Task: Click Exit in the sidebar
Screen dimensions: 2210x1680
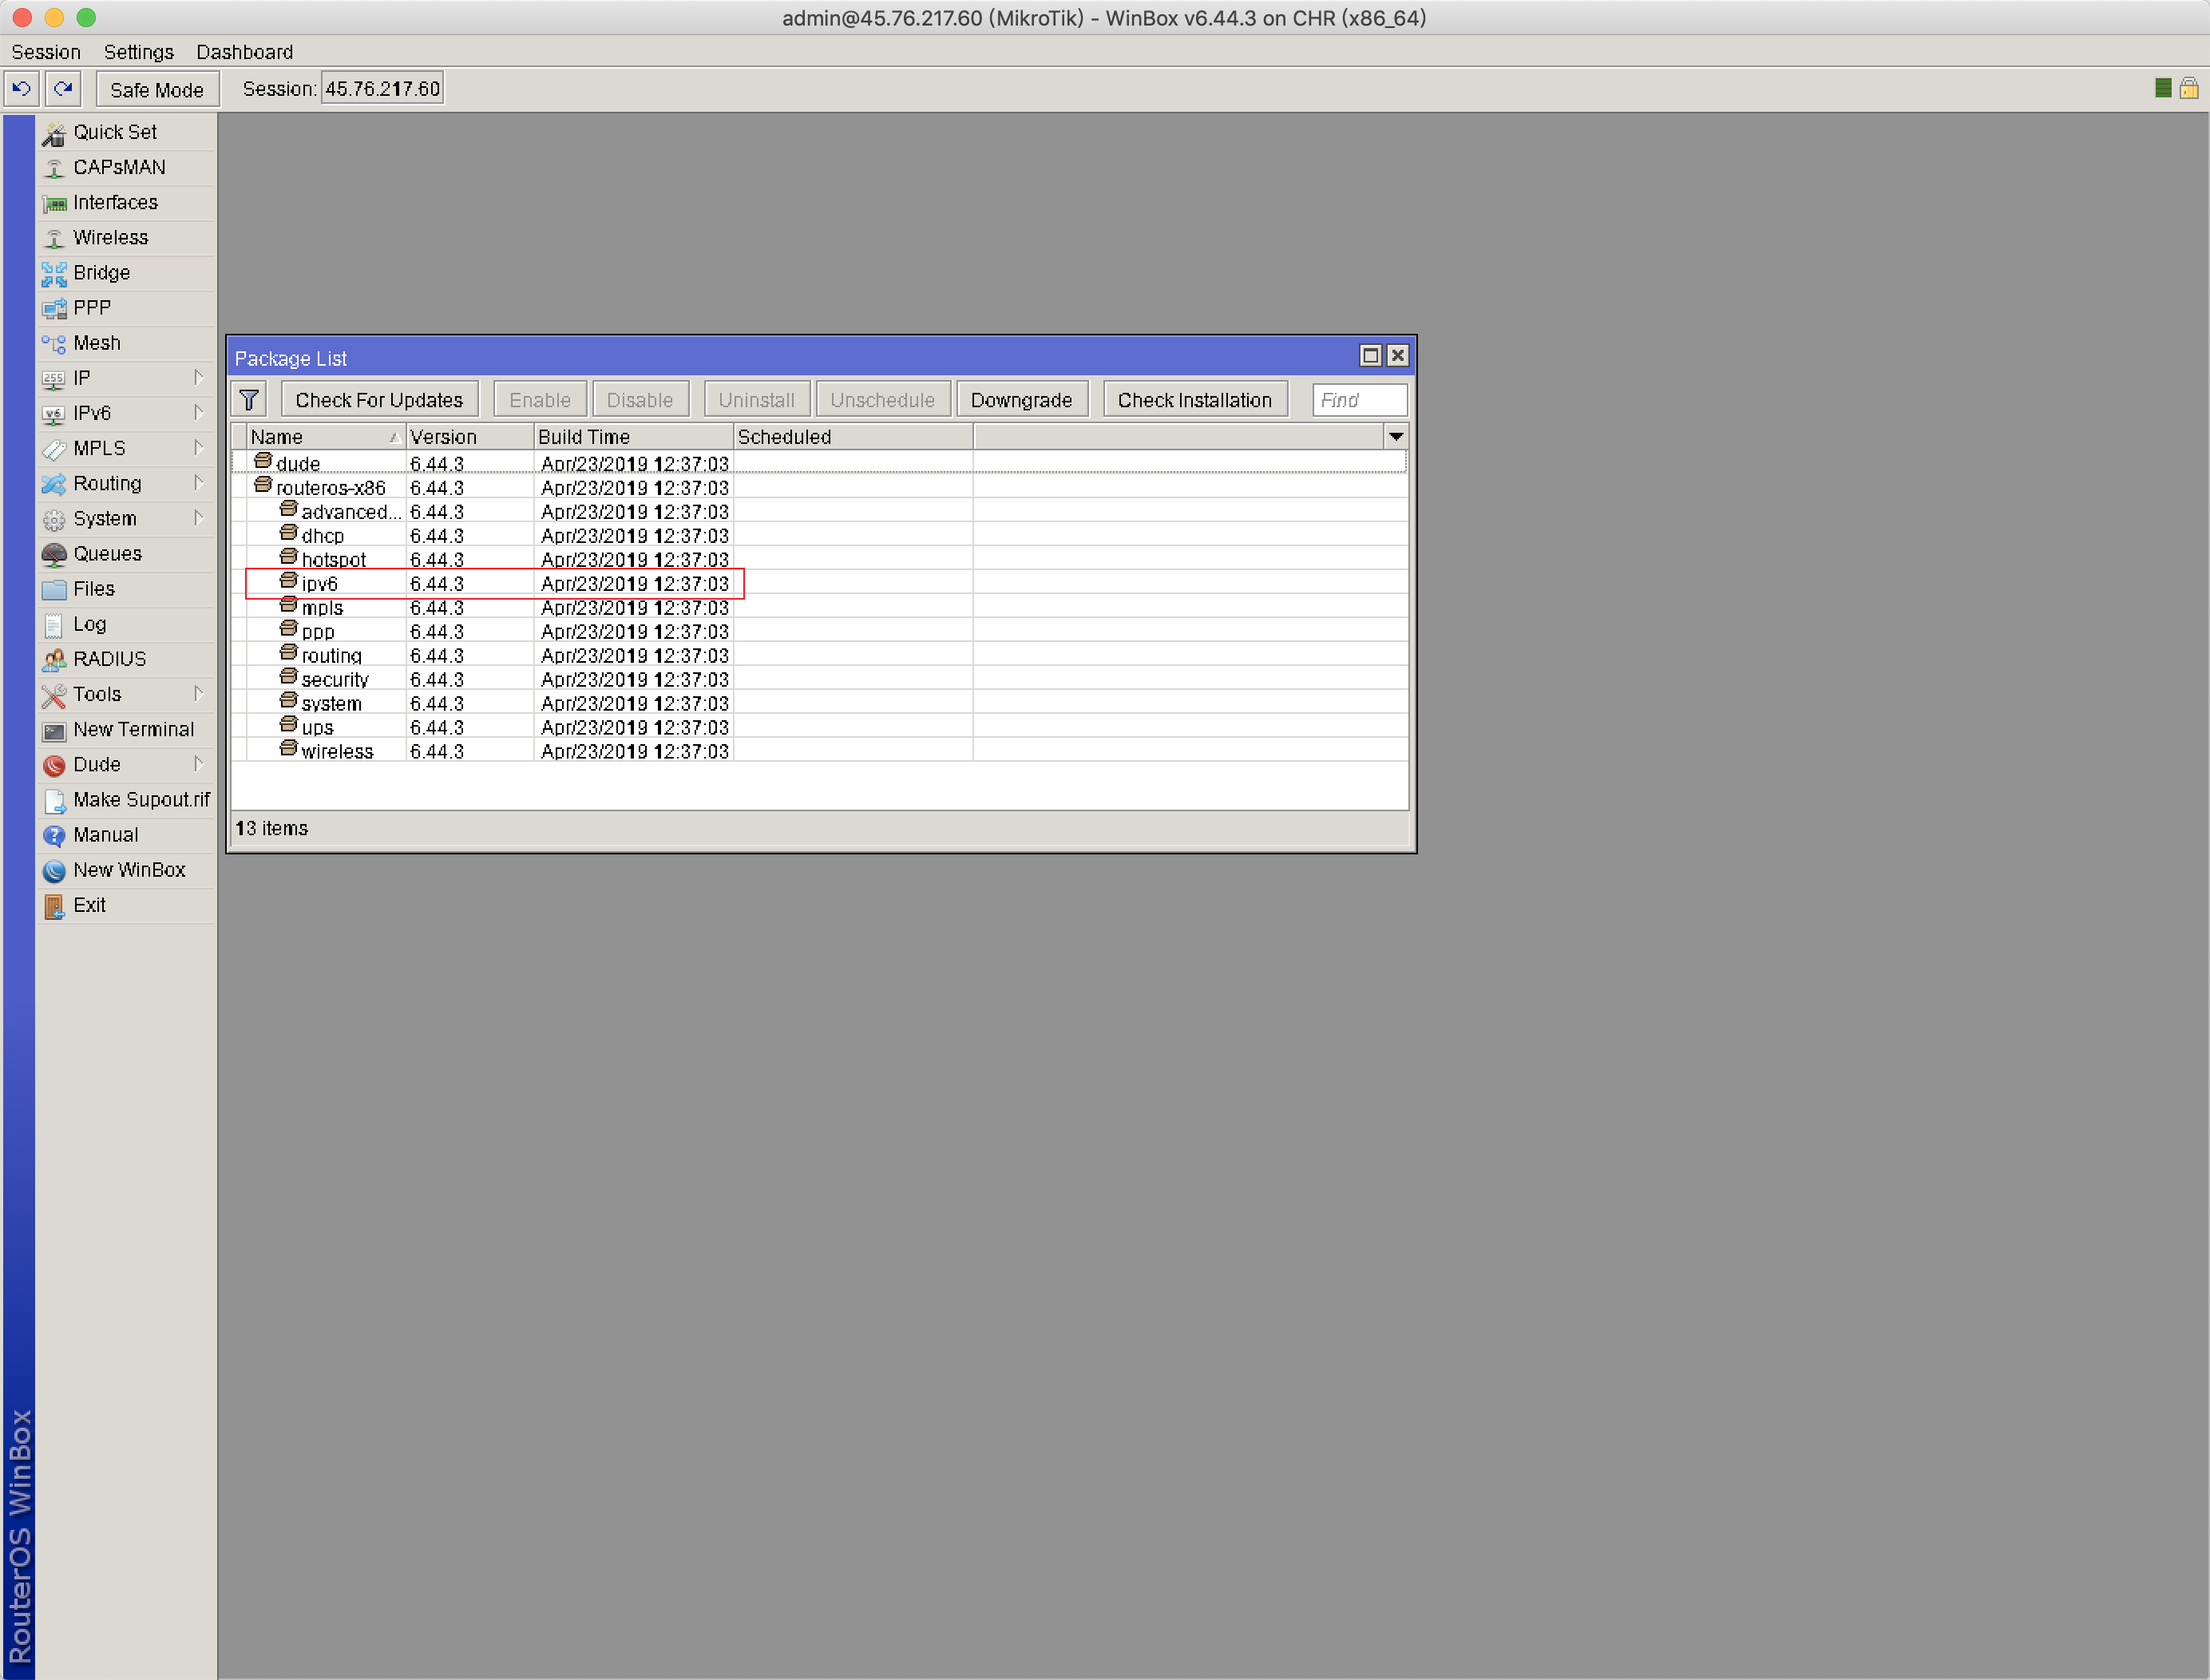Action: pyautogui.click(x=126, y=905)
